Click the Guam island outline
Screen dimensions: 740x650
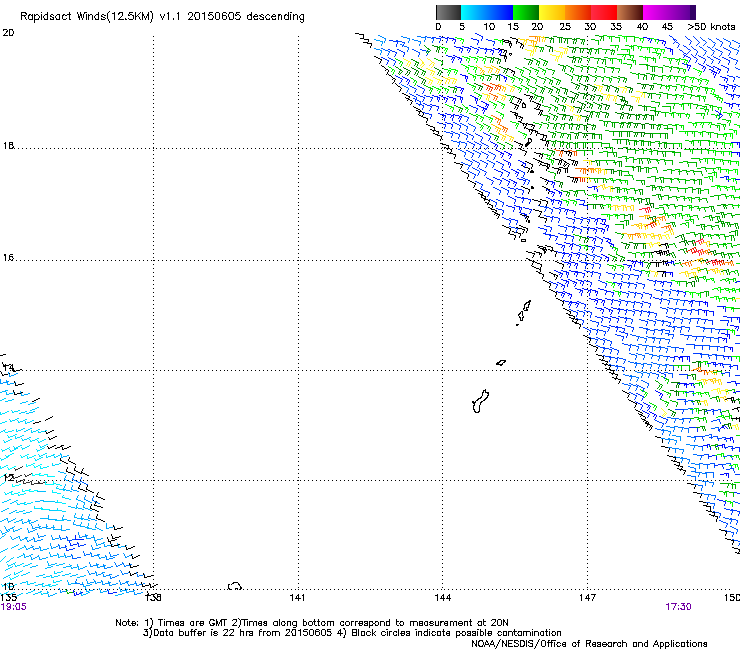(480, 401)
